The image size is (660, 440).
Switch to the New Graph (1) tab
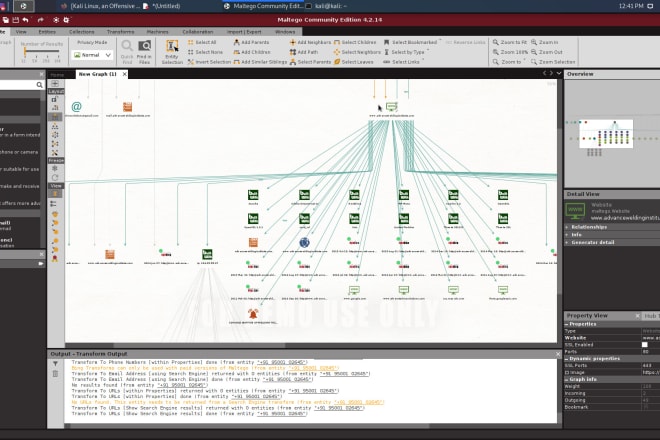click(x=98, y=74)
